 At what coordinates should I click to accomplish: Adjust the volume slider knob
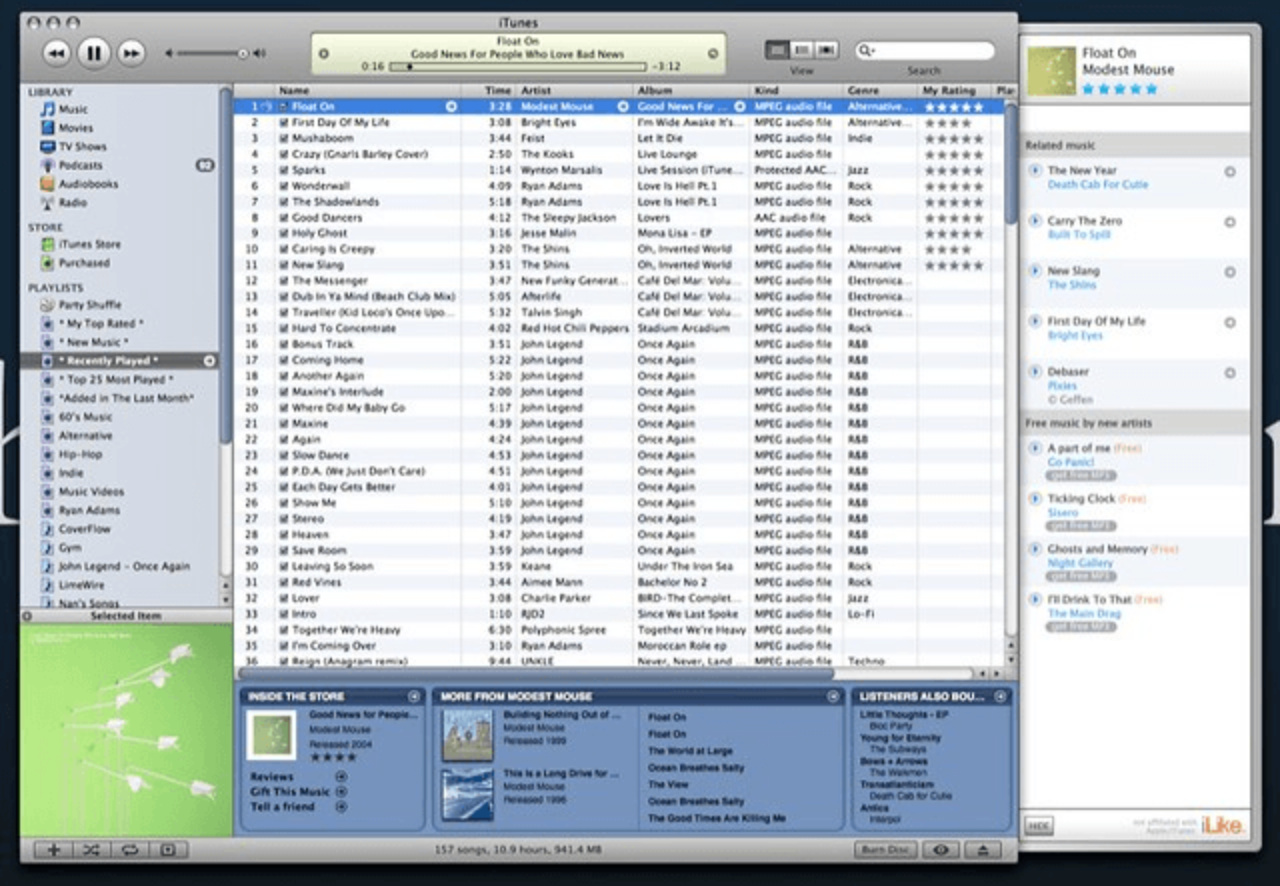(x=242, y=53)
